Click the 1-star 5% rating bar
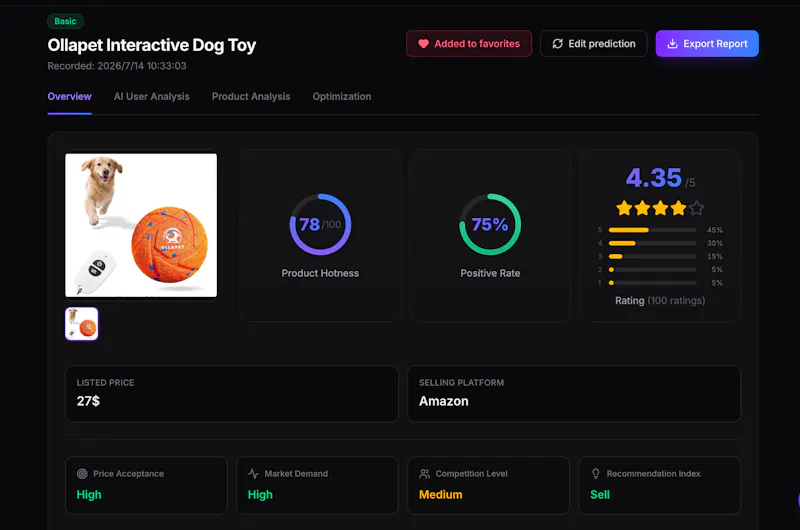Screen dimensions: 800x530 (x=653, y=283)
